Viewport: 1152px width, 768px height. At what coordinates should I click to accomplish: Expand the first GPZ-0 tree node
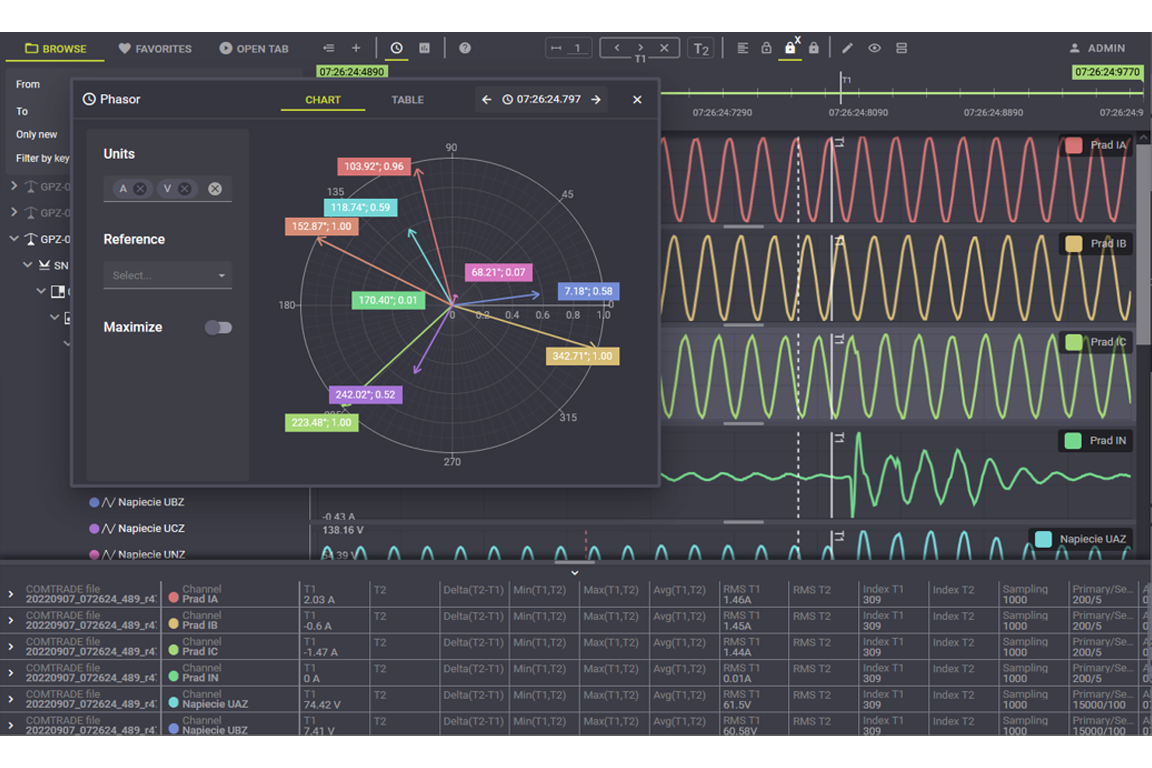click(x=14, y=186)
